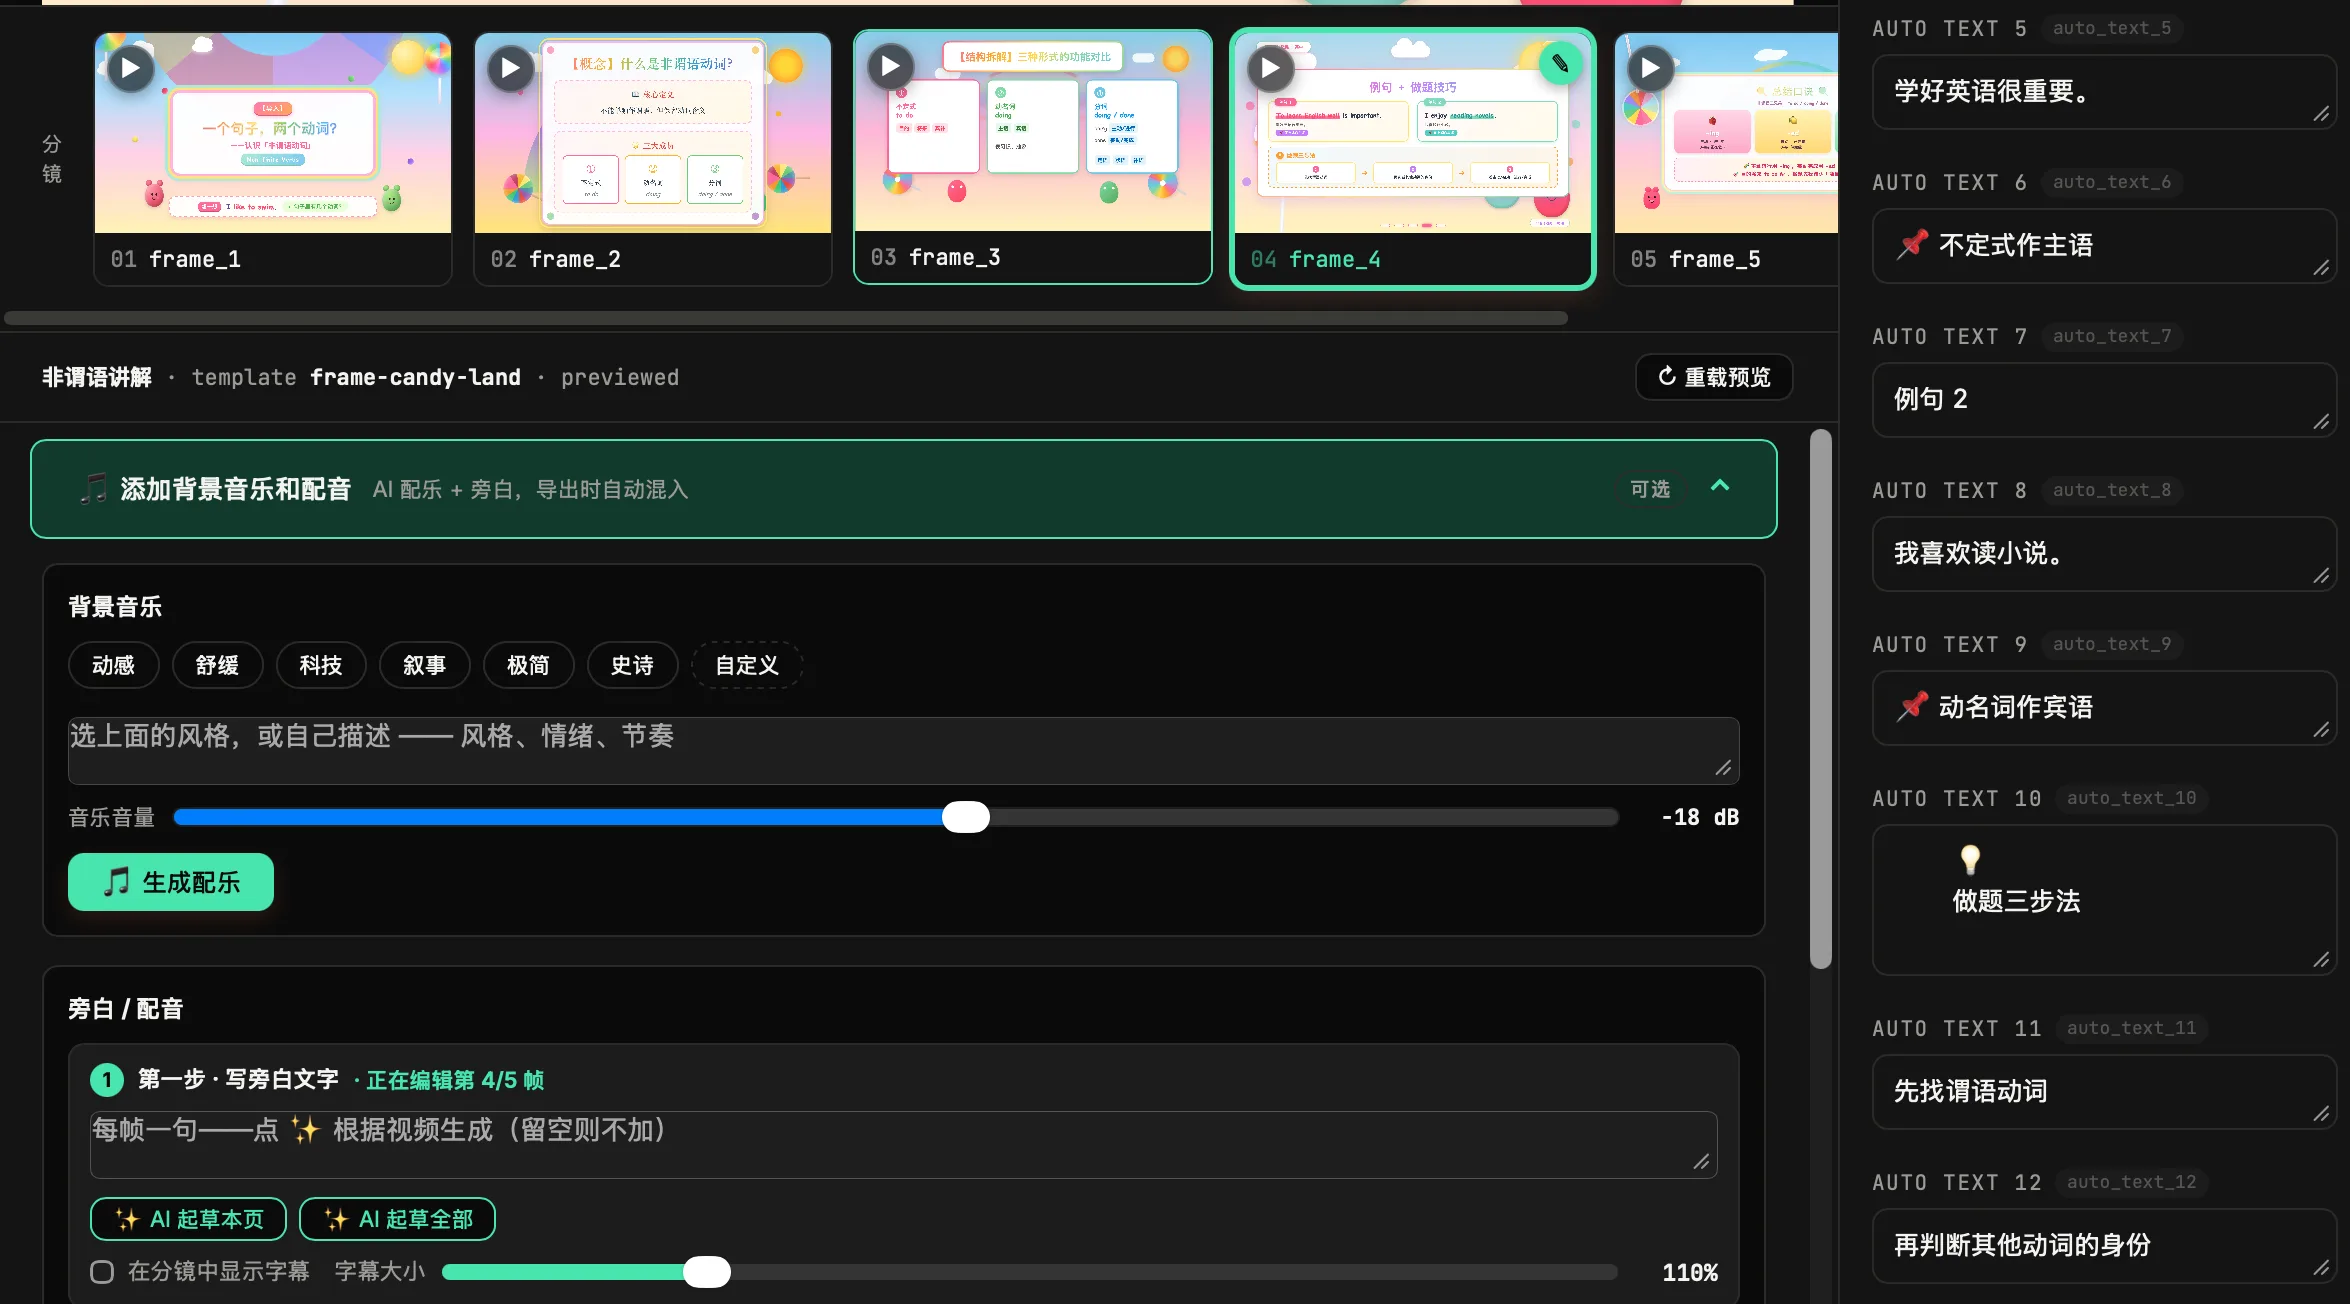Click the resize handle of Auto Text 5 field

pos(2321,114)
